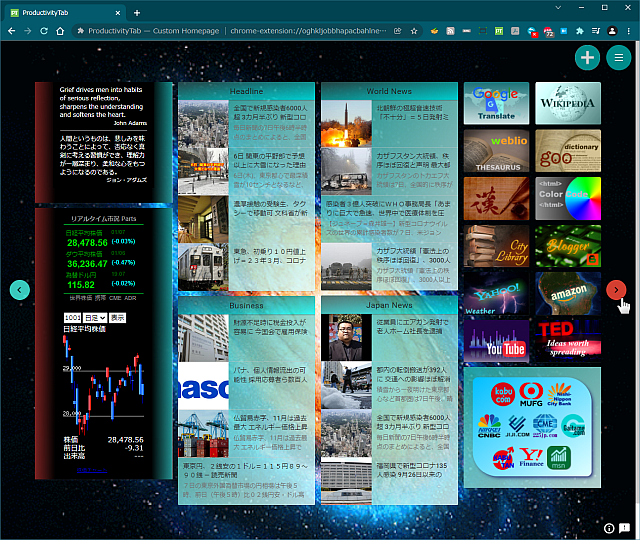Go to next page with red arrow
This screenshot has width=640, height=540.
[x=616, y=290]
